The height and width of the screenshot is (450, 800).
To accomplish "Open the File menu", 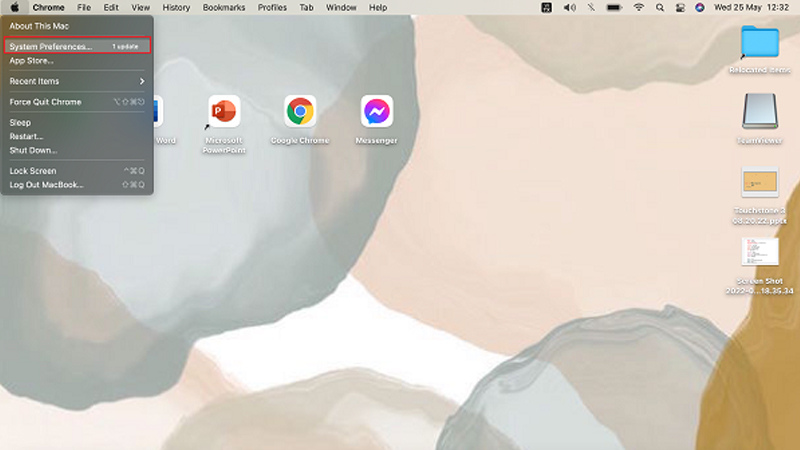I will tap(84, 8).
